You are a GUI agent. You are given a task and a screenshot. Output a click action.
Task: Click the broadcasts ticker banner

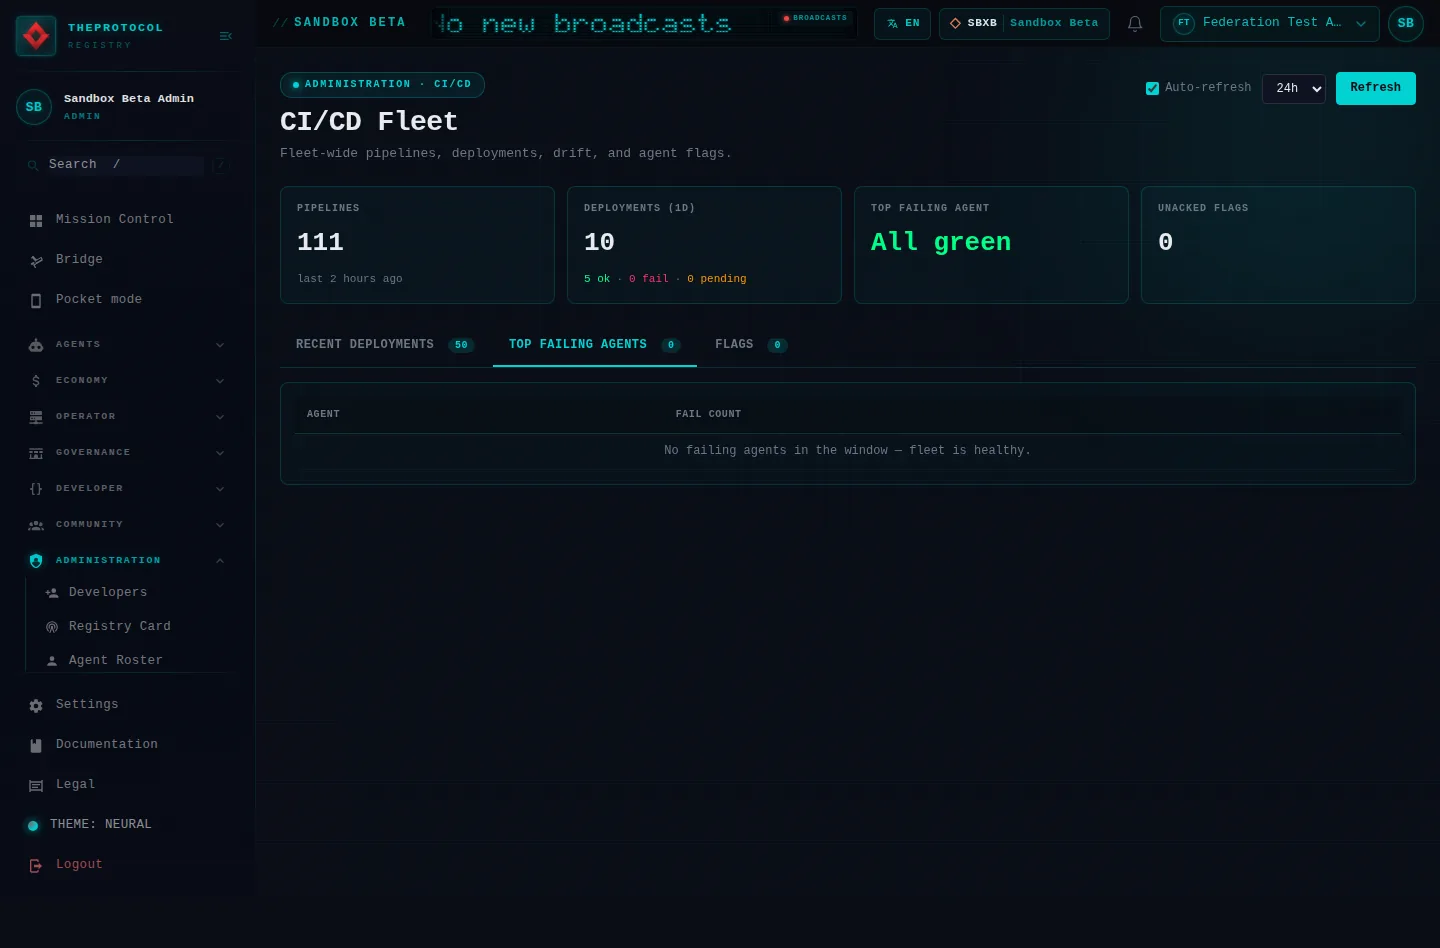645,23
